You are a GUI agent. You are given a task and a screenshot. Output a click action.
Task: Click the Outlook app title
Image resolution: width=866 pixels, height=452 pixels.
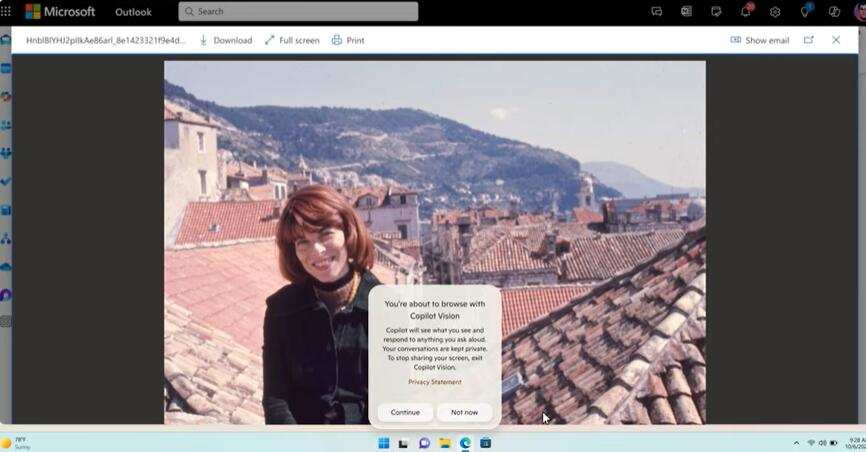tap(133, 12)
